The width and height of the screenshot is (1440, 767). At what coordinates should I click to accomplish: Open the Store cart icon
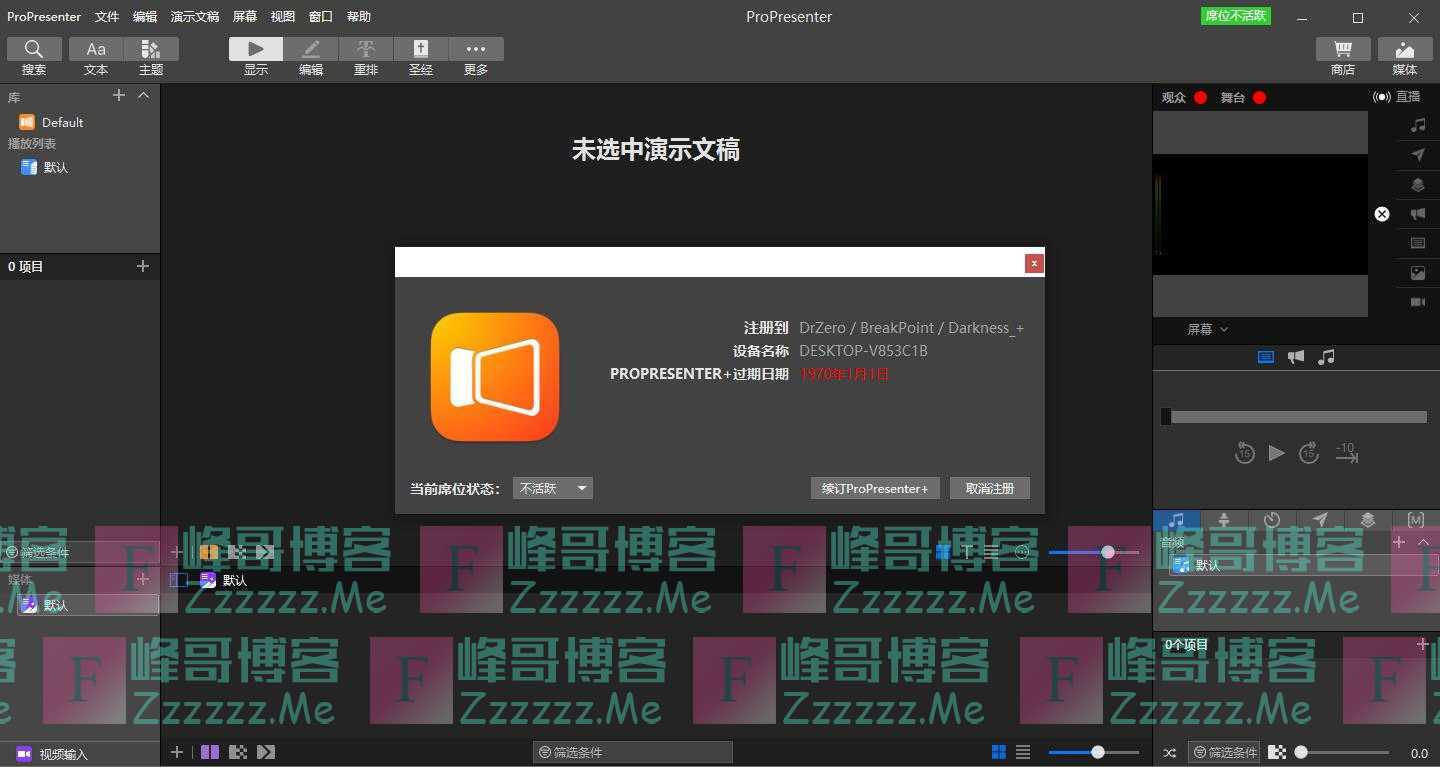(1343, 57)
